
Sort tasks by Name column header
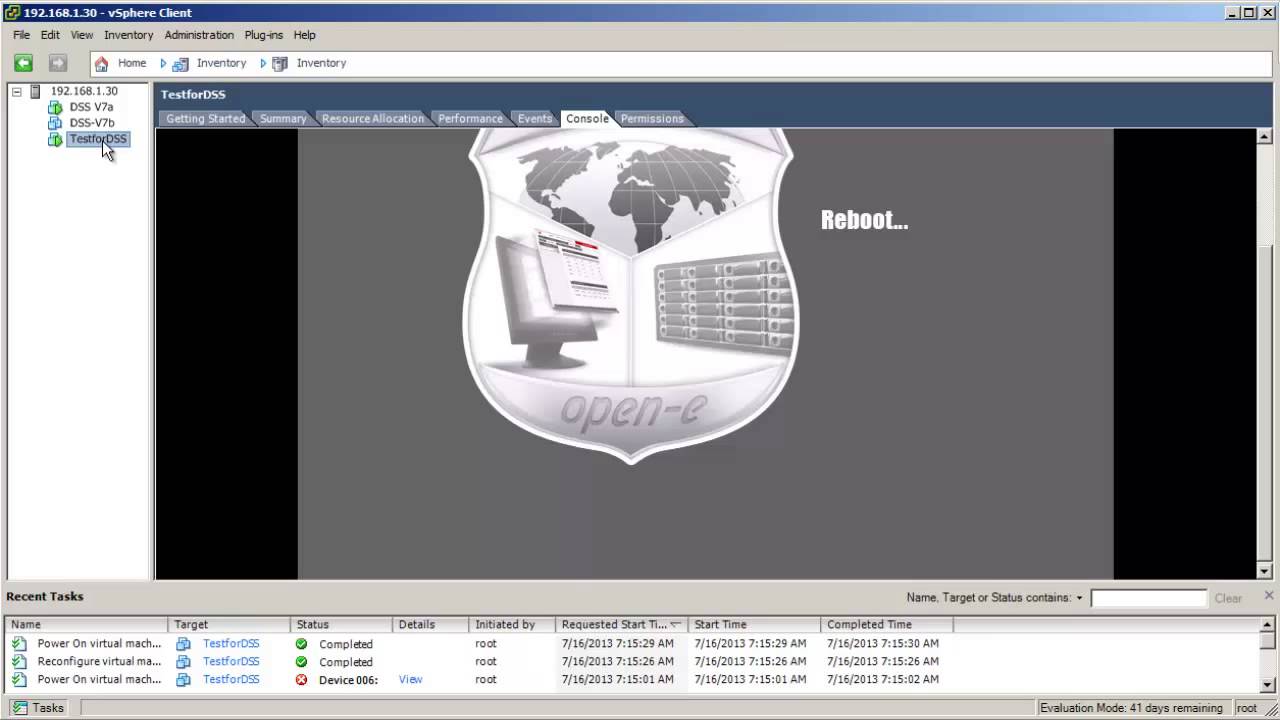pyautogui.click(x=86, y=624)
